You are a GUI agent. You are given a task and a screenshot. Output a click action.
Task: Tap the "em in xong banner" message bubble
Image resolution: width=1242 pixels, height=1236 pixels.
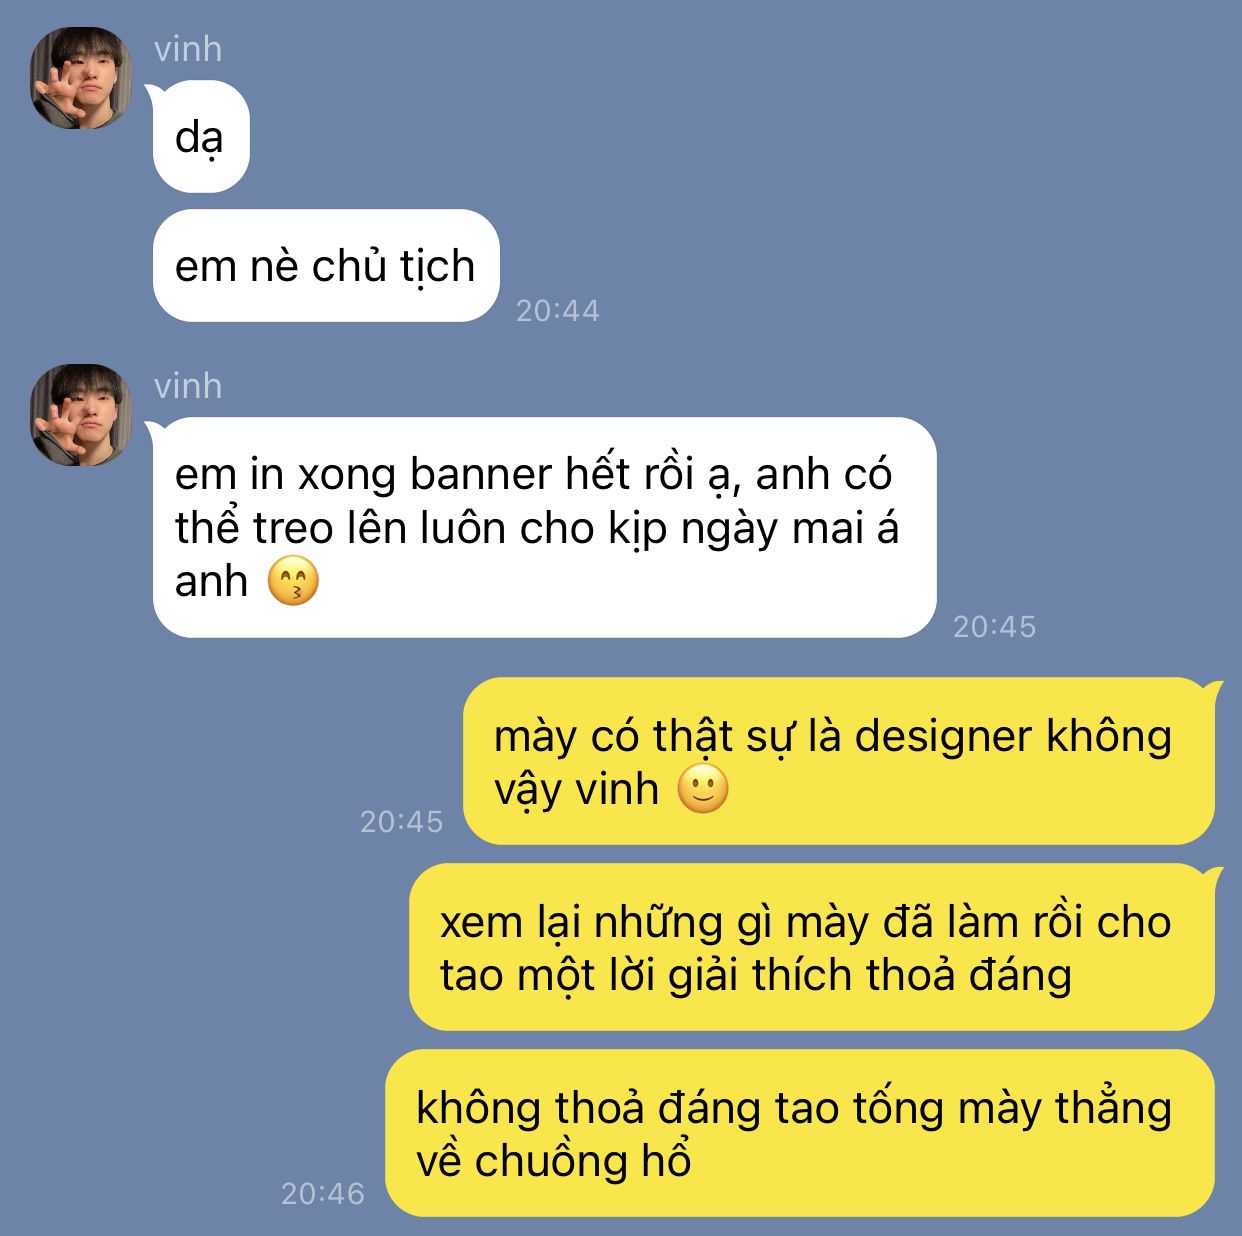tap(544, 528)
